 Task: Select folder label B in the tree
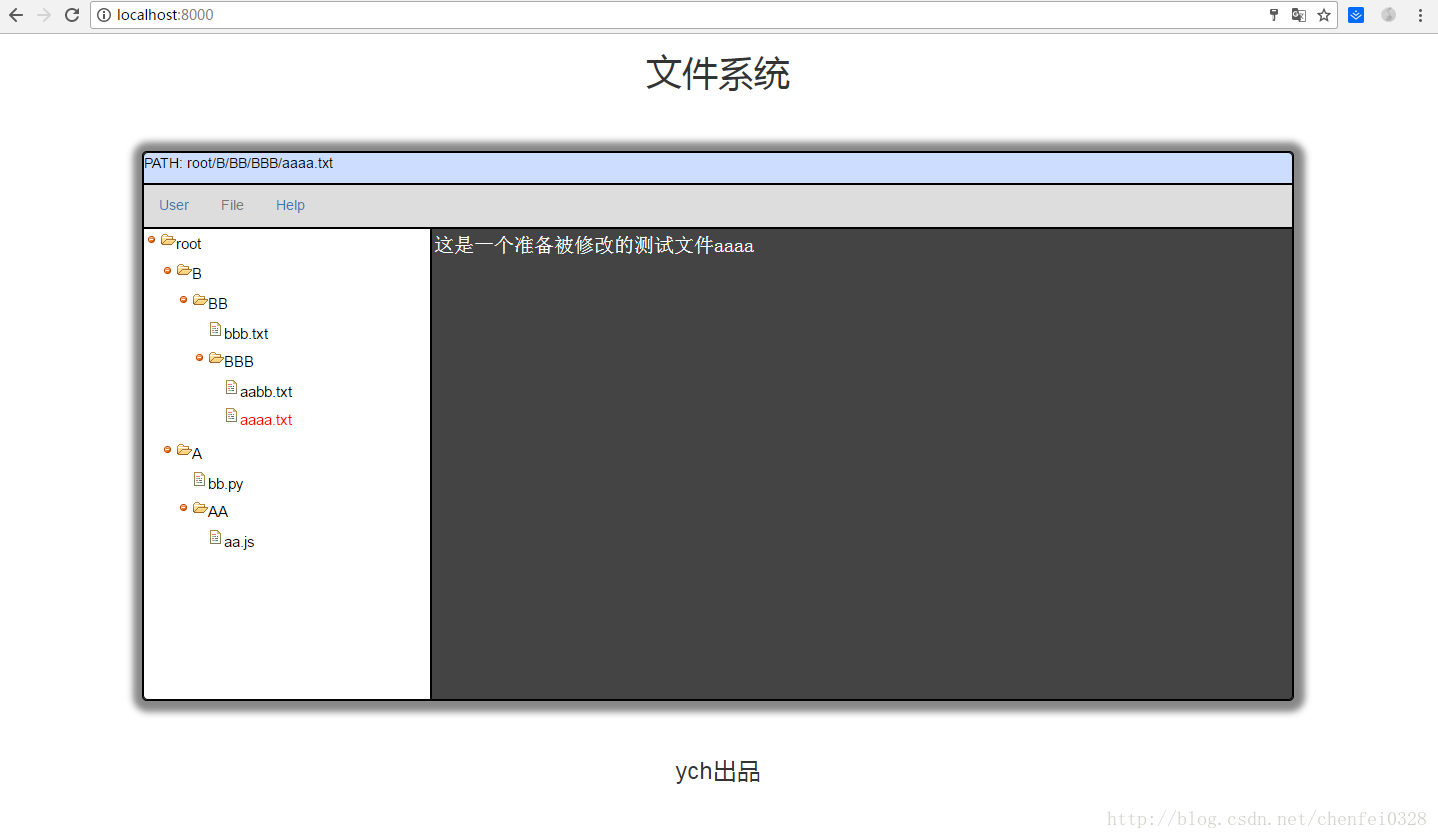click(x=197, y=274)
